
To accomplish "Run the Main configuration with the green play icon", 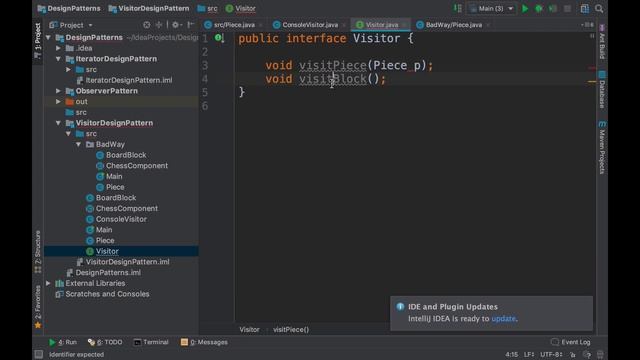I will point(525,9).
